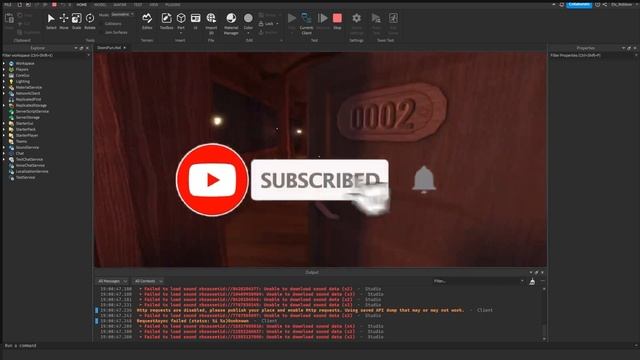The image size is (640, 360).
Task: Open the VIEW ribbon tab
Action: pos(153,4)
